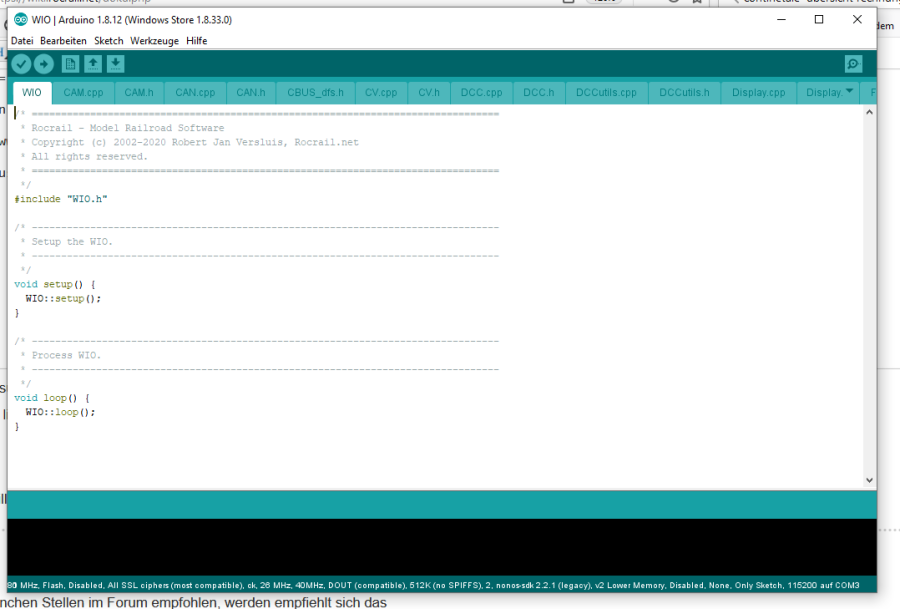Select the DCCutils.cpp tab
Image resolution: width=900 pixels, height=609 pixels.
click(606, 93)
